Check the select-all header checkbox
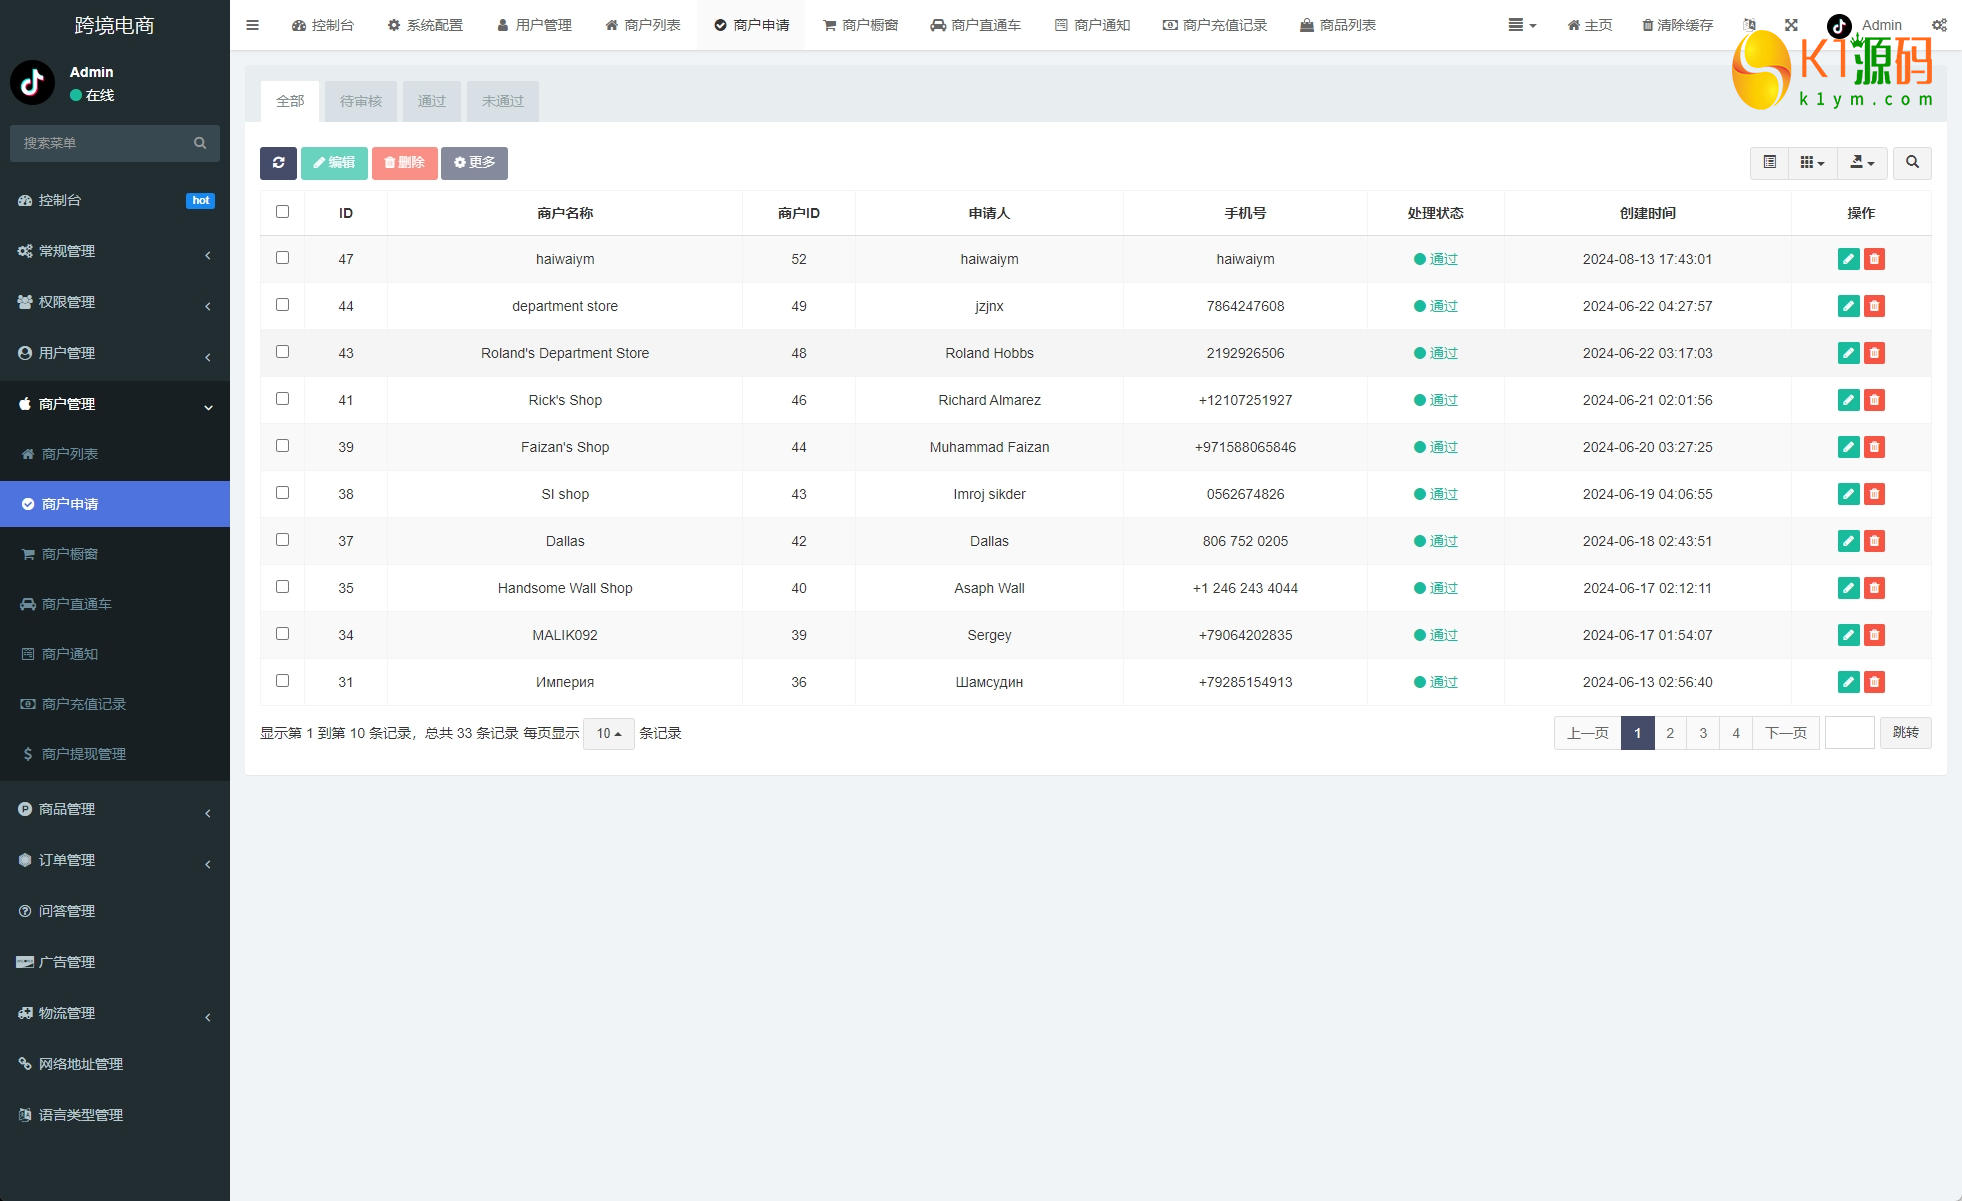Viewport: 1962px width, 1201px height. click(282, 212)
